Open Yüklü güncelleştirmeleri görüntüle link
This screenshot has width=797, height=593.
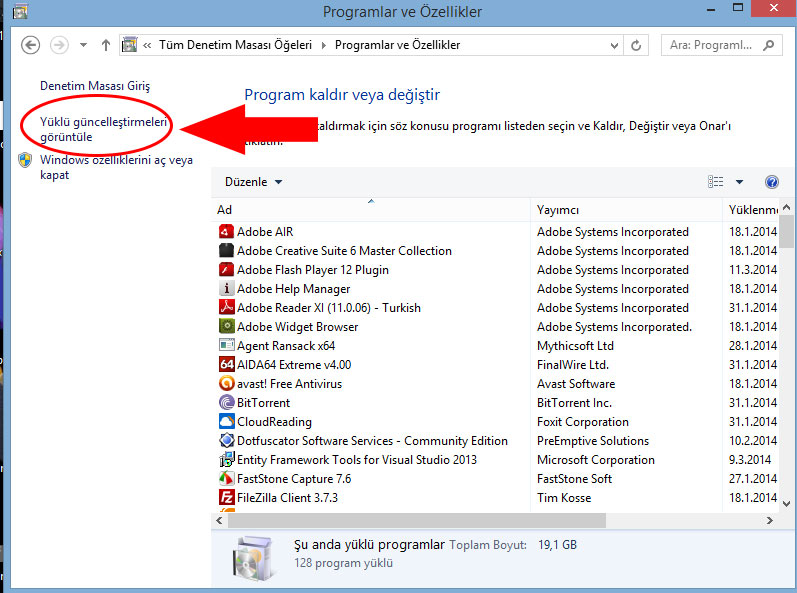tap(103, 130)
